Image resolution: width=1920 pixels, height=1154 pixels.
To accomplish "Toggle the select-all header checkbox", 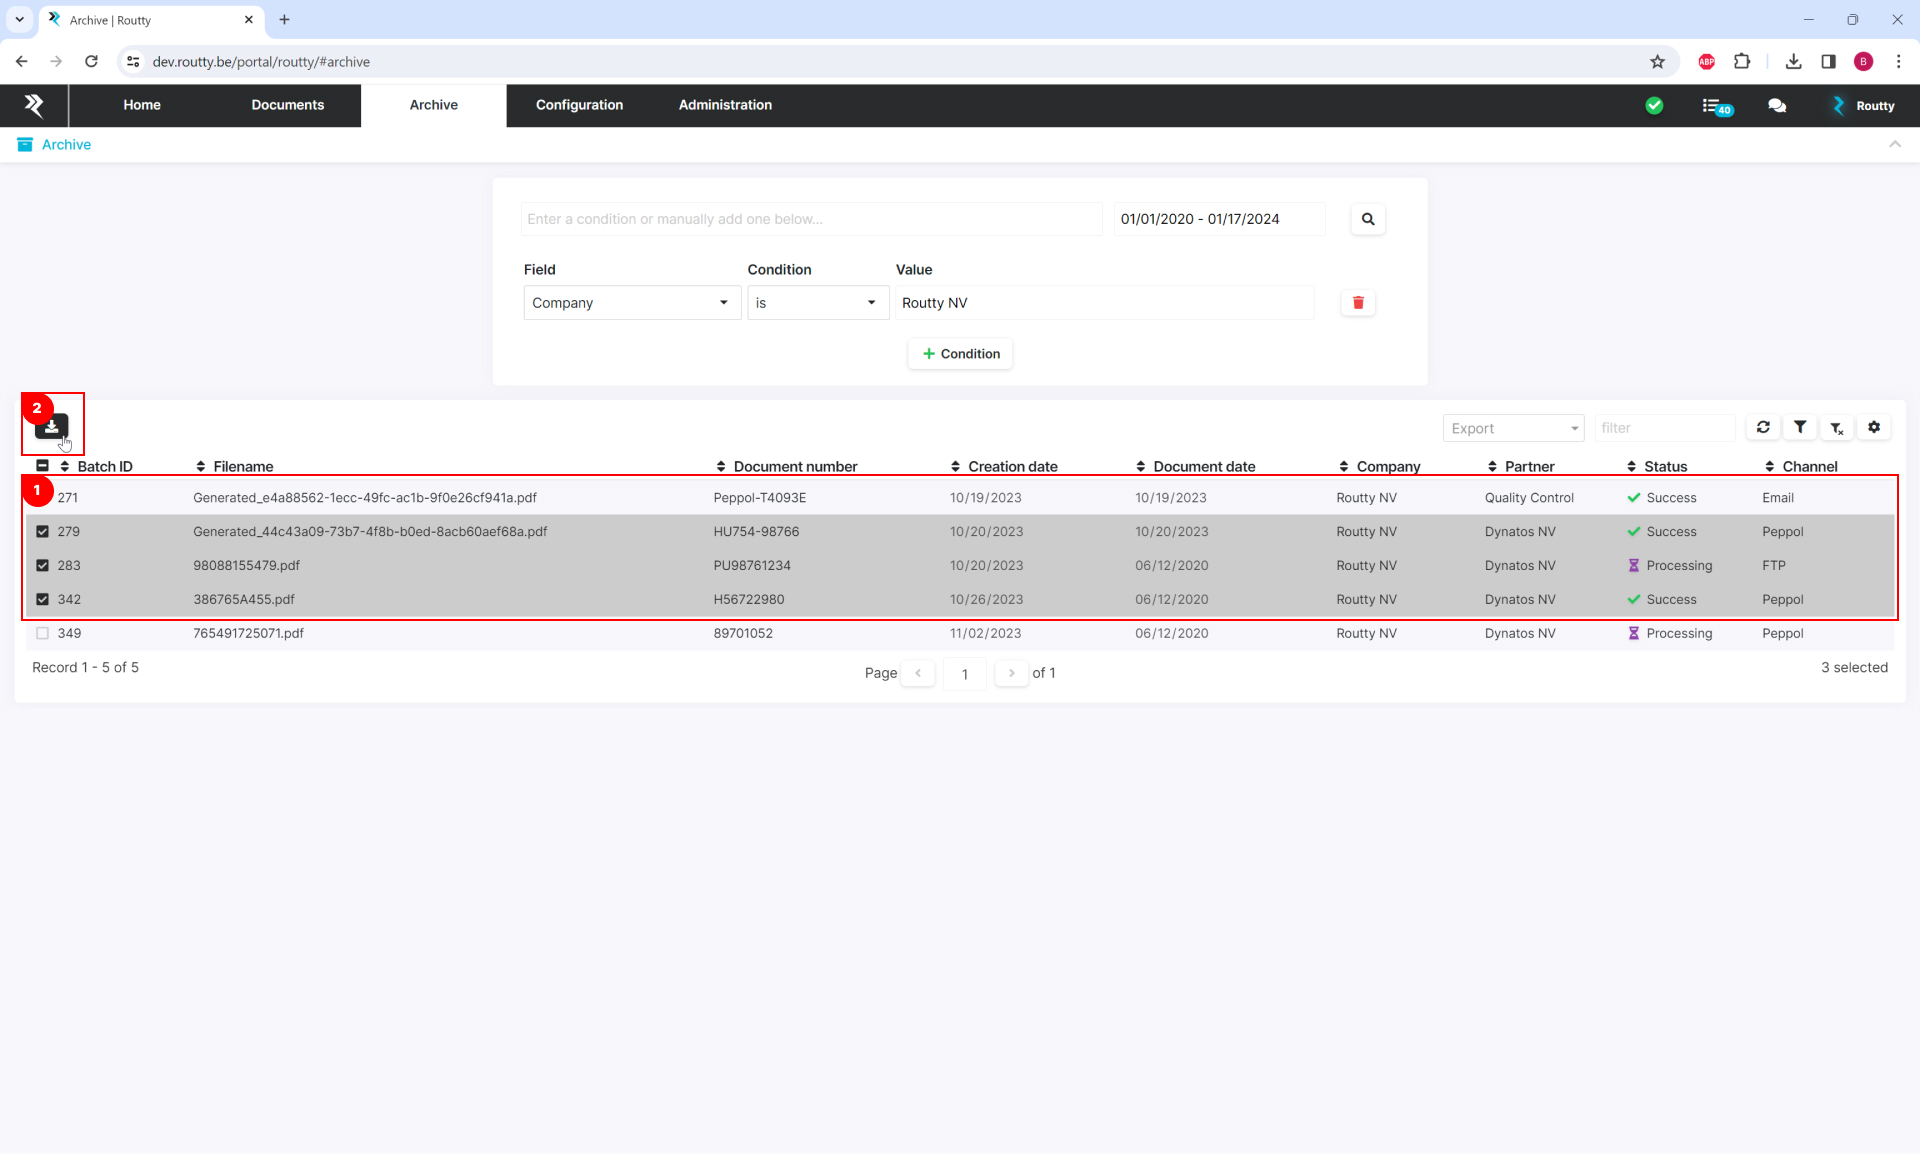I will 42,466.
